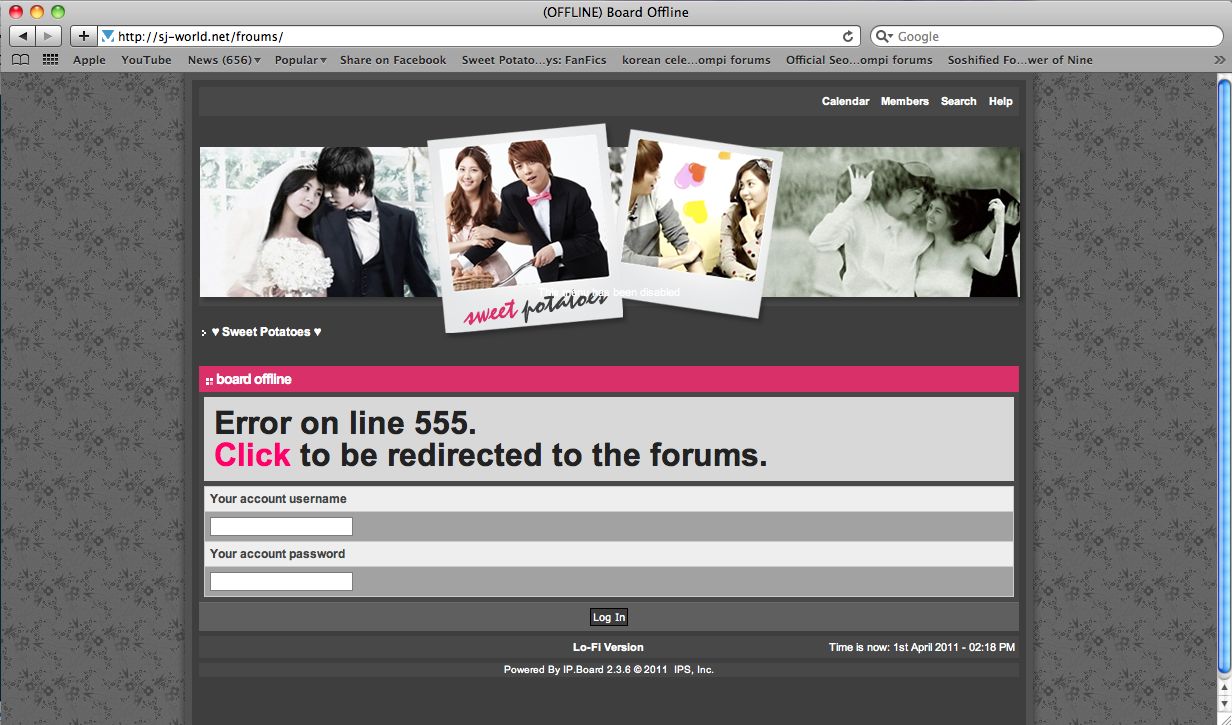Go forward with the Safari forward arrow
1232x725 pixels.
pyautogui.click(x=48, y=36)
